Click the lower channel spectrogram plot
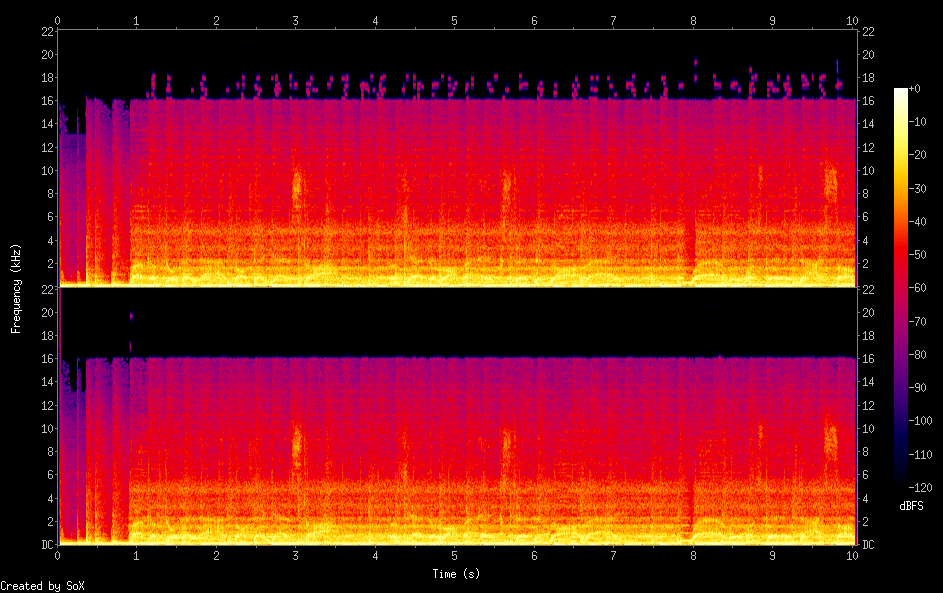The image size is (943, 593). 457,416
